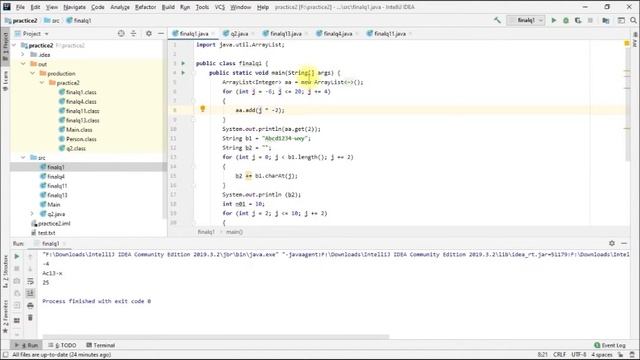
Task: Click the Structure side tool button
Action: 5,272
